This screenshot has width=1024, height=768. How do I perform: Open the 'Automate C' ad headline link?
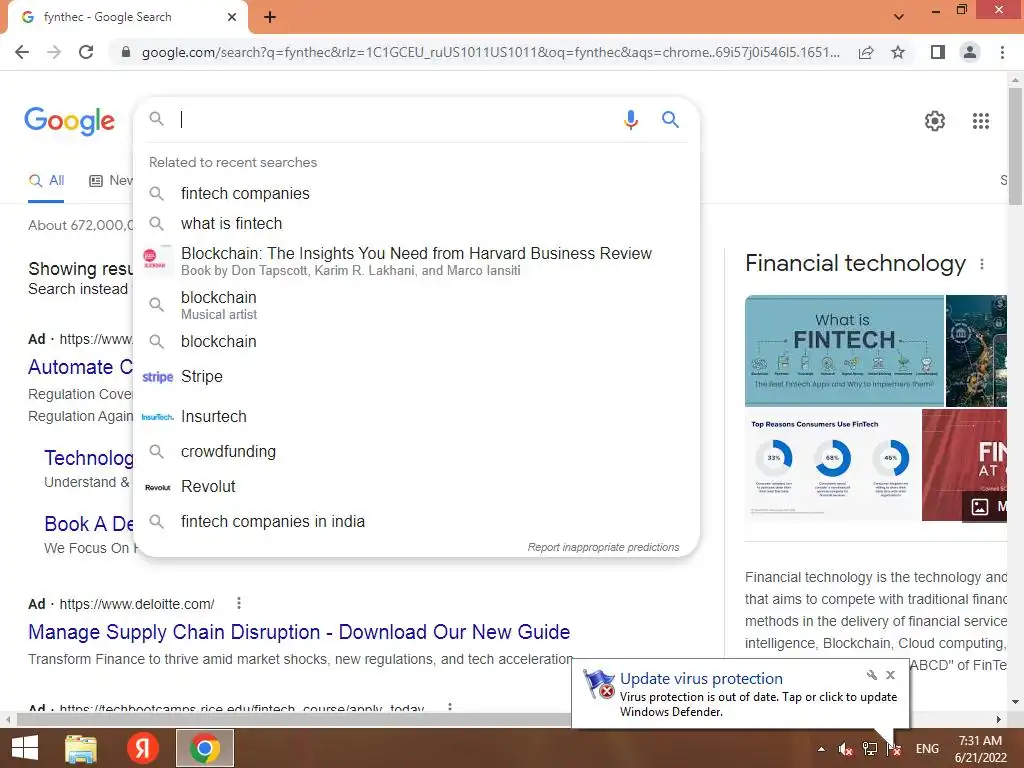coord(80,367)
